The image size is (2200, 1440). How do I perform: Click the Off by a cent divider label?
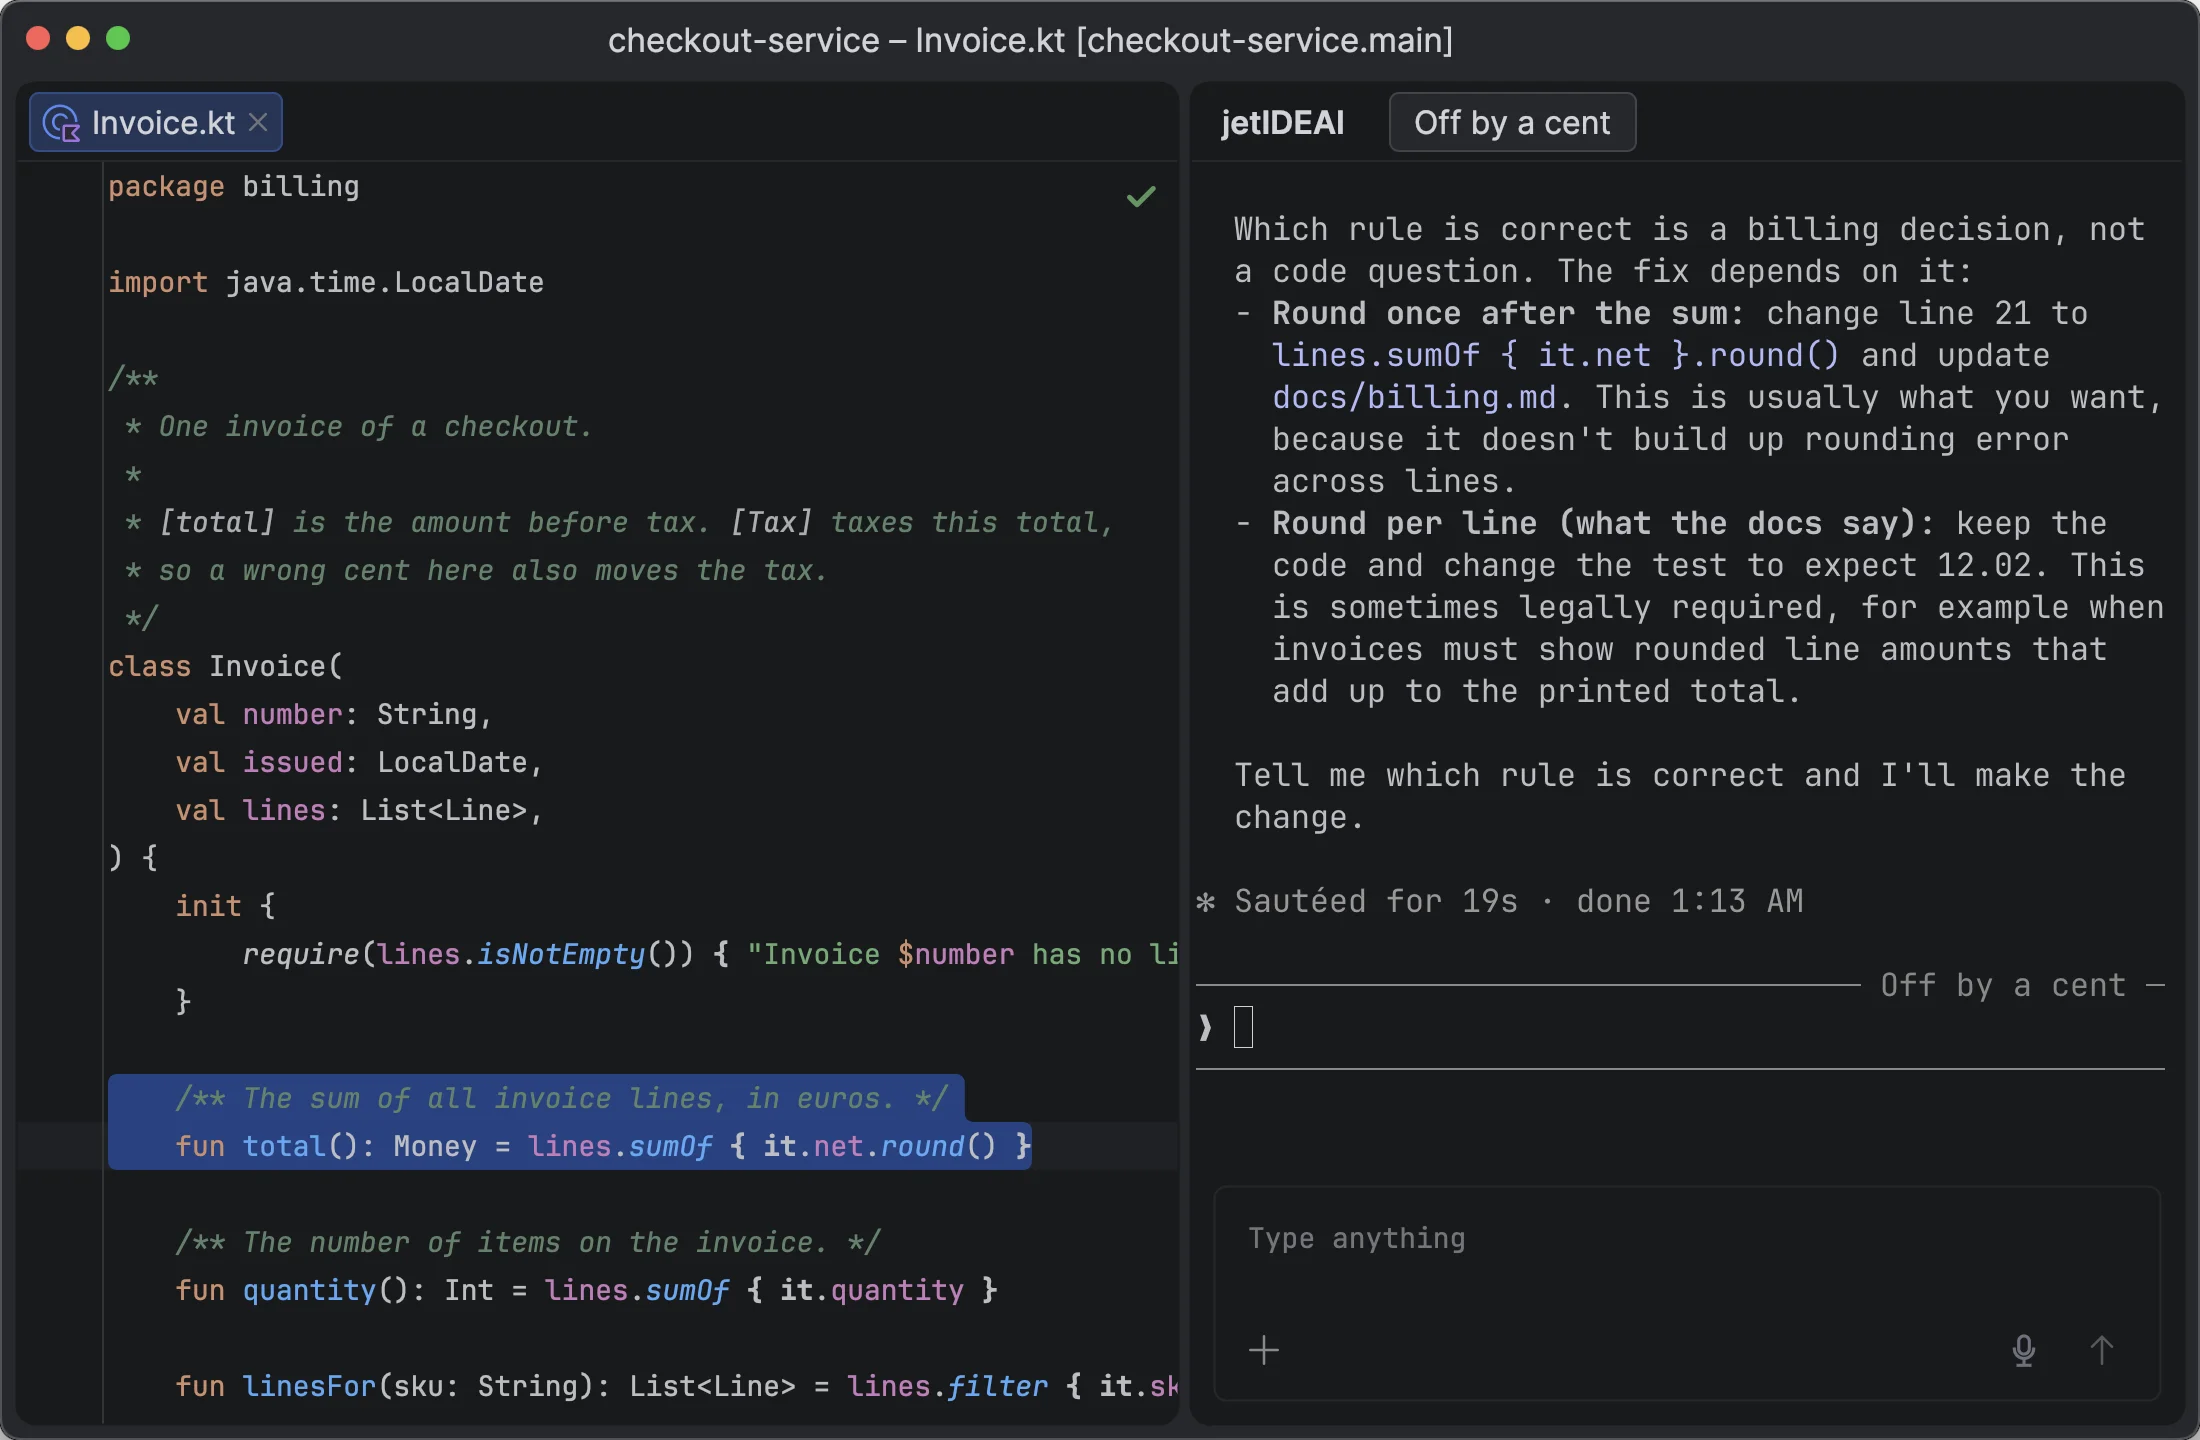pos(2003,986)
